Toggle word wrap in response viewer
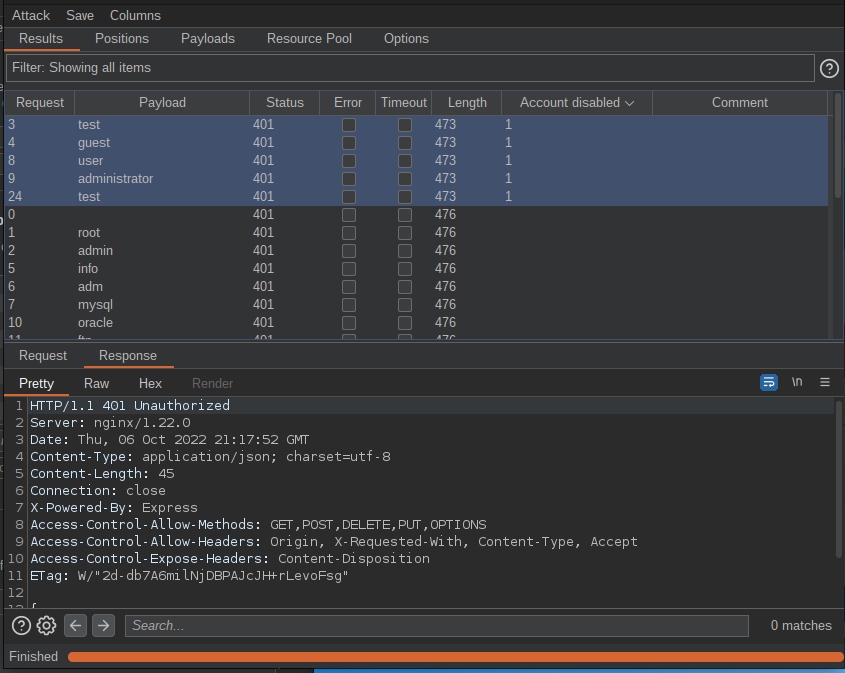This screenshot has width=845, height=673. 769,382
